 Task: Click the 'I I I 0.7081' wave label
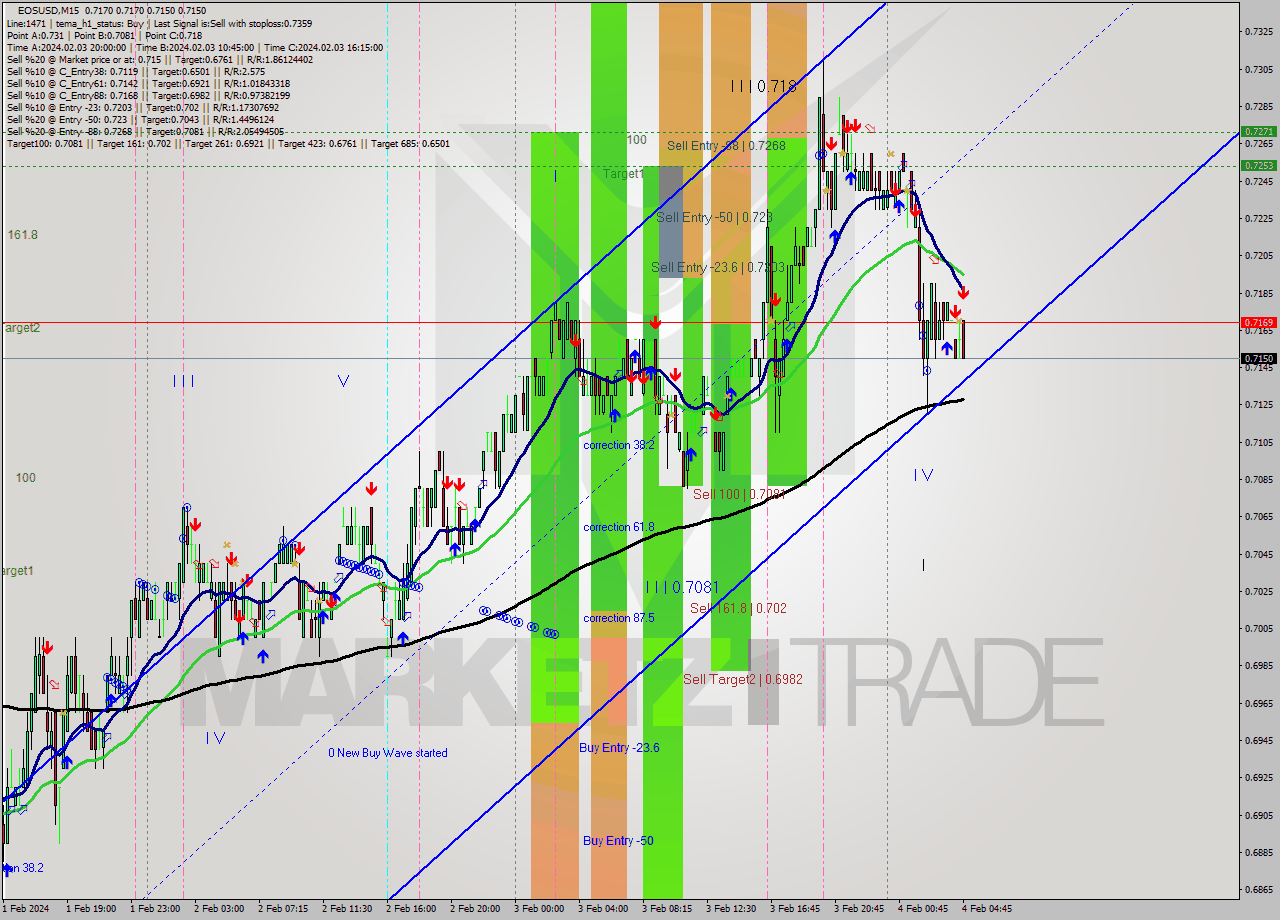[x=683, y=587]
